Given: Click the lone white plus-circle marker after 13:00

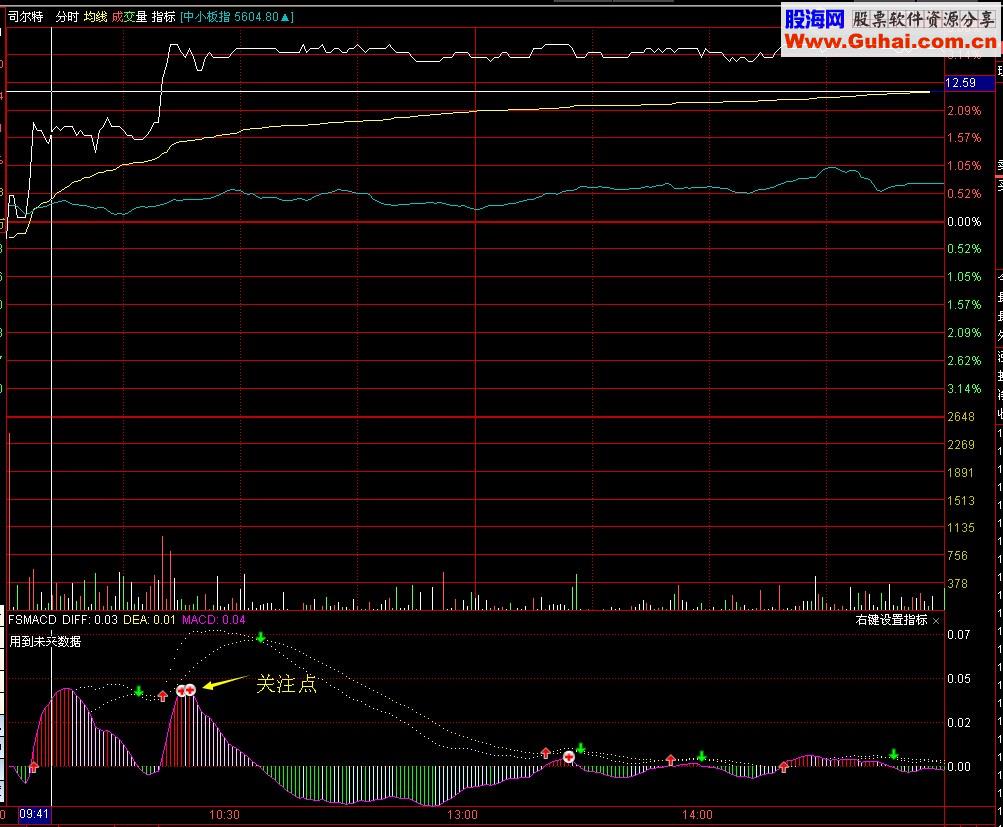Looking at the screenshot, I should [569, 757].
